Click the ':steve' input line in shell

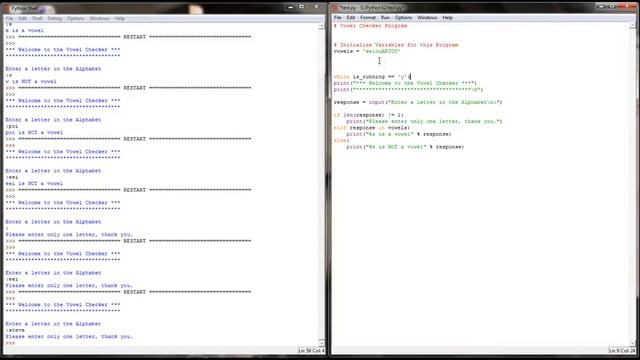(15, 330)
